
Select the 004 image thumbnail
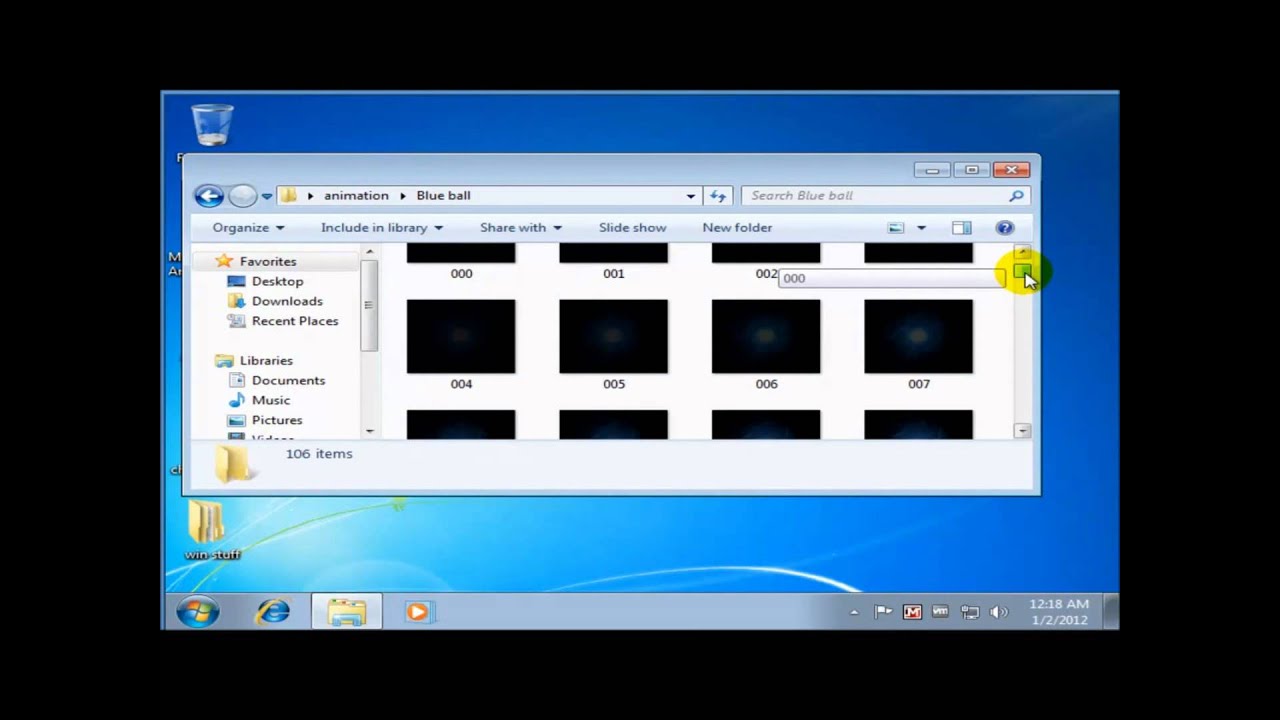[461, 337]
